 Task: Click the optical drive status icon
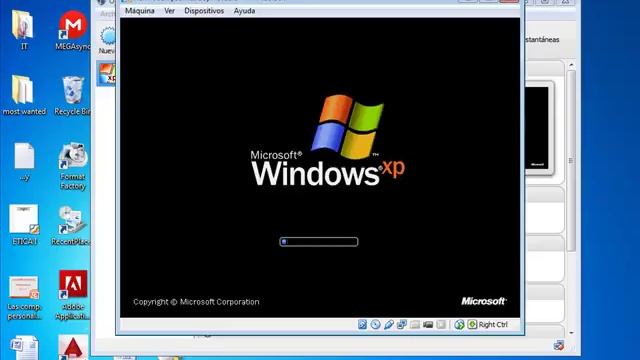376,324
